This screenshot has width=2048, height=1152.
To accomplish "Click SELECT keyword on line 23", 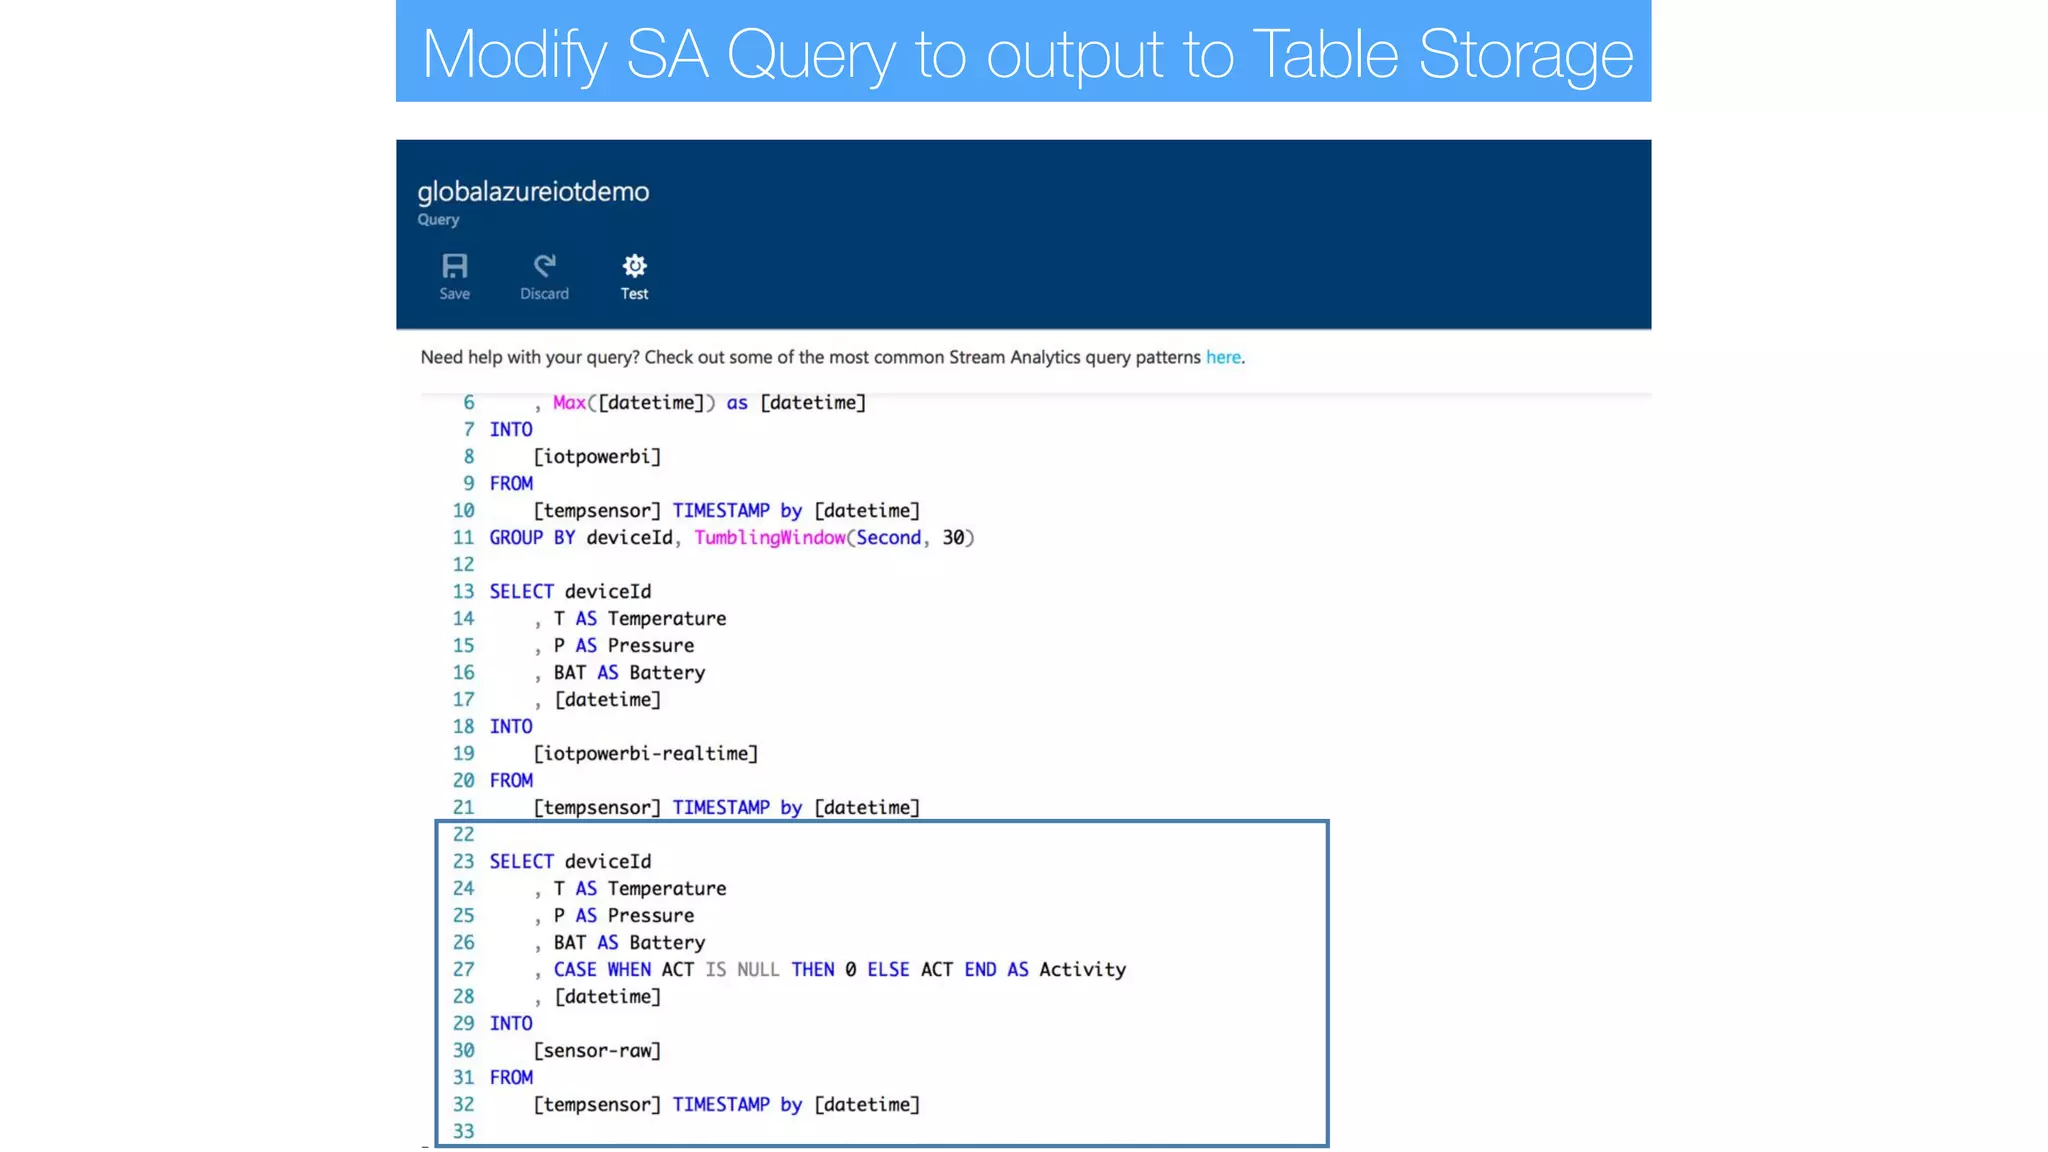I will pyautogui.click(x=521, y=862).
